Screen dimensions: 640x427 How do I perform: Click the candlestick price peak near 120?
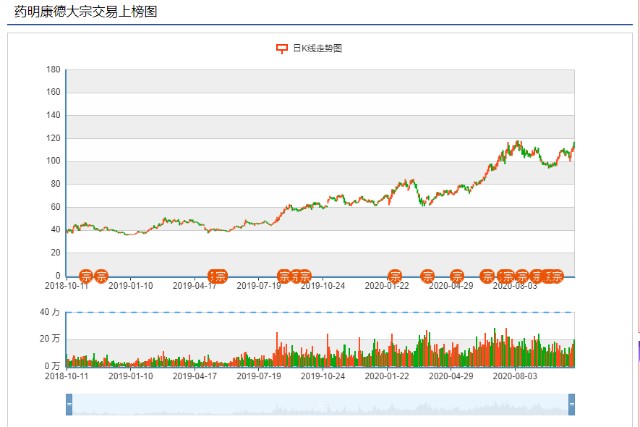(x=518, y=143)
